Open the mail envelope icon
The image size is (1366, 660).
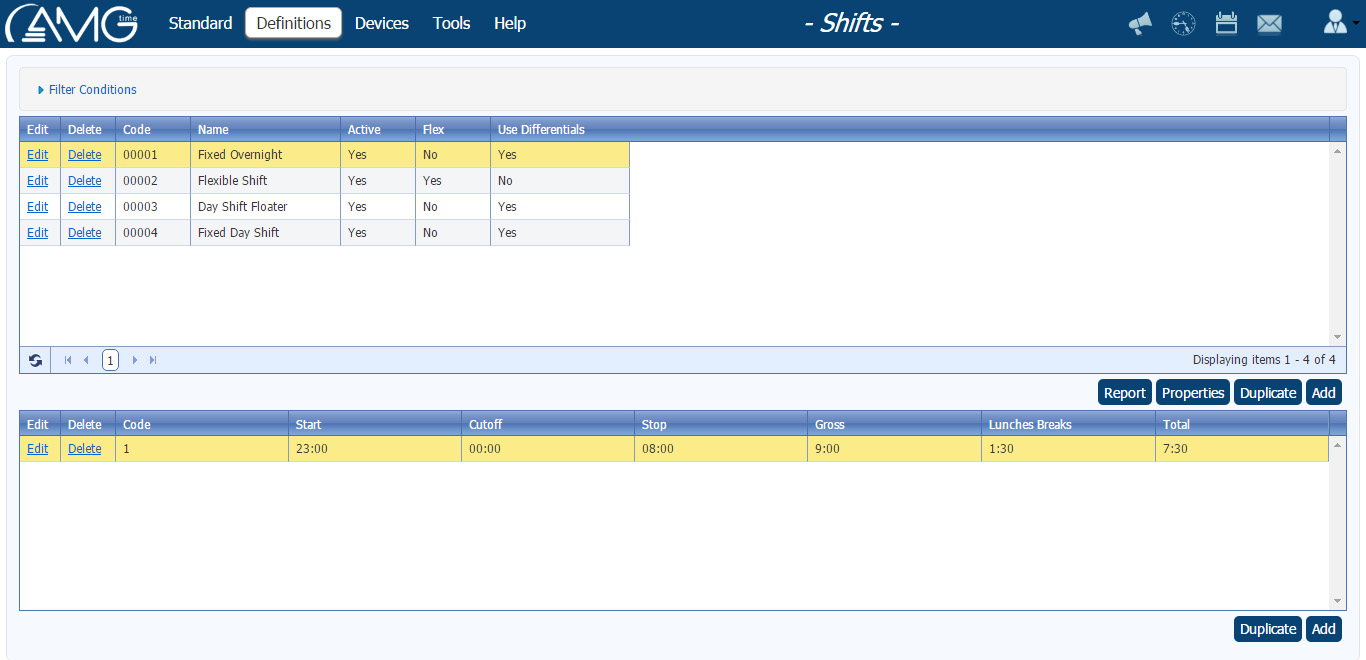[1269, 23]
